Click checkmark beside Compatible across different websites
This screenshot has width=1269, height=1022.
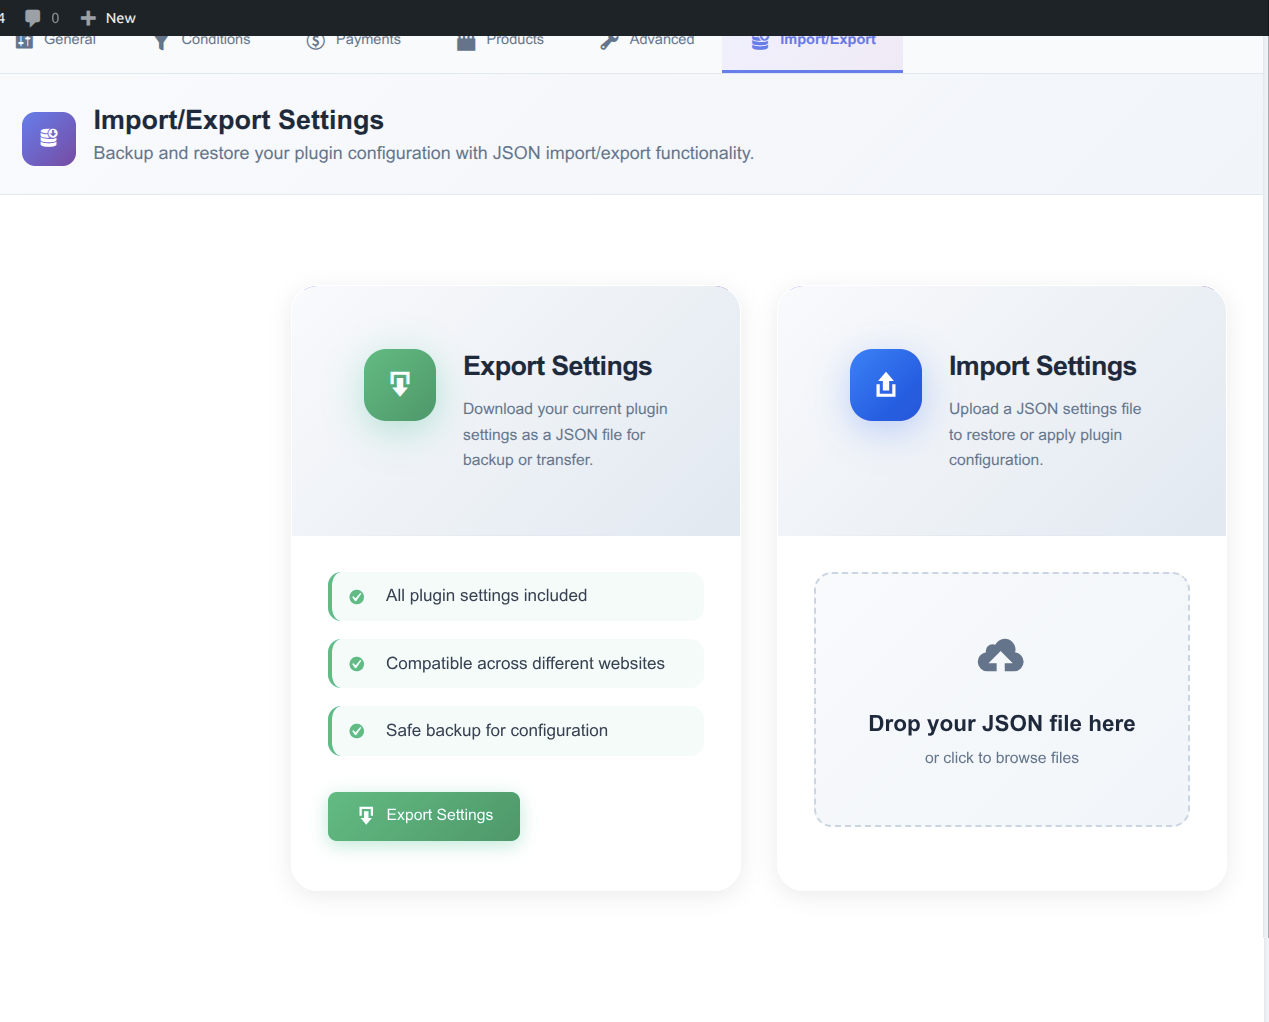point(357,664)
